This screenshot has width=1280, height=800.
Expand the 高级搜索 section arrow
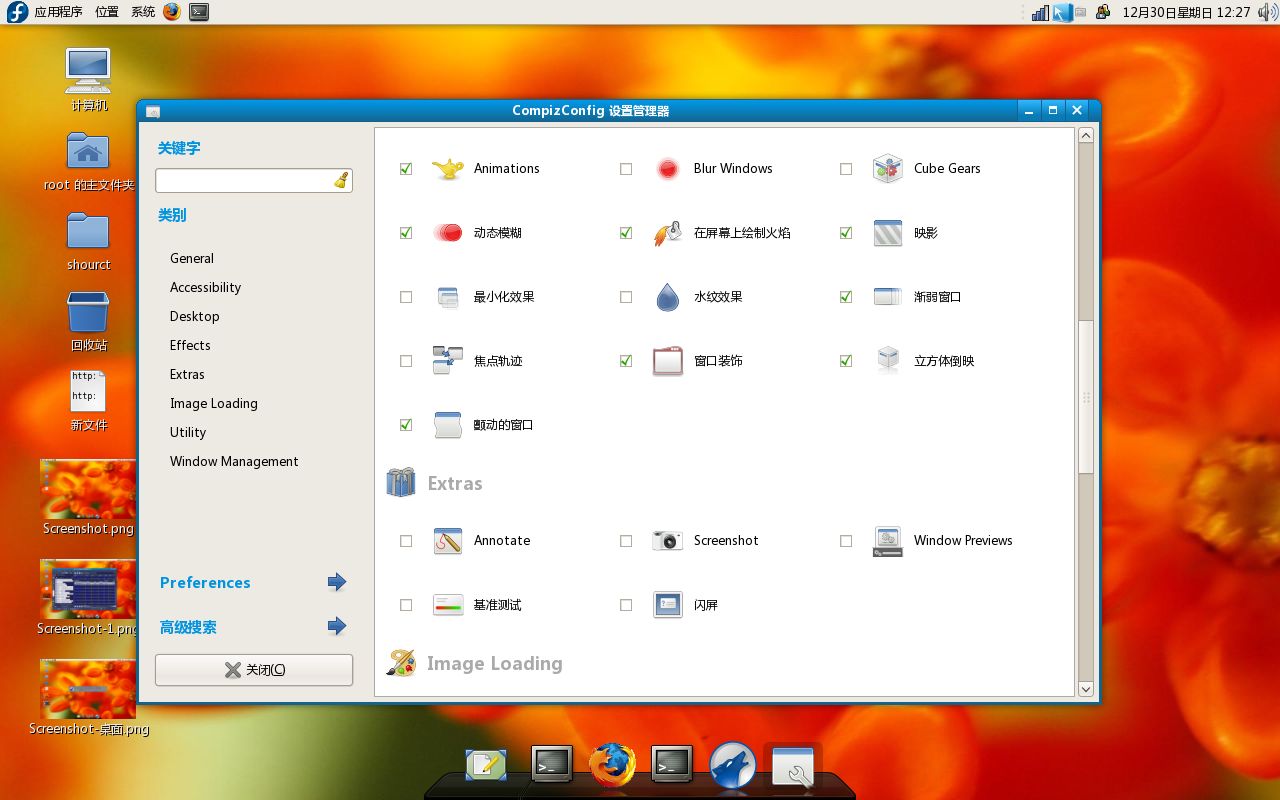(x=336, y=627)
